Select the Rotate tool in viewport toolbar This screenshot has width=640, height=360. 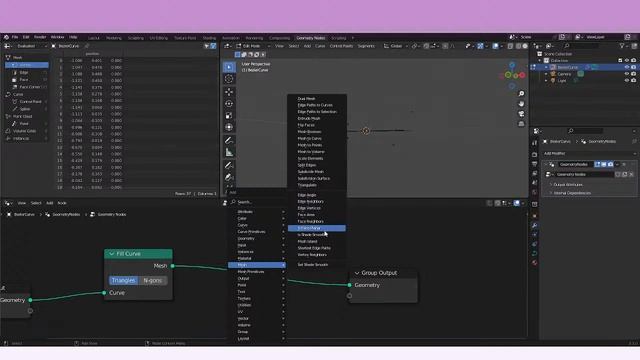(x=229, y=104)
